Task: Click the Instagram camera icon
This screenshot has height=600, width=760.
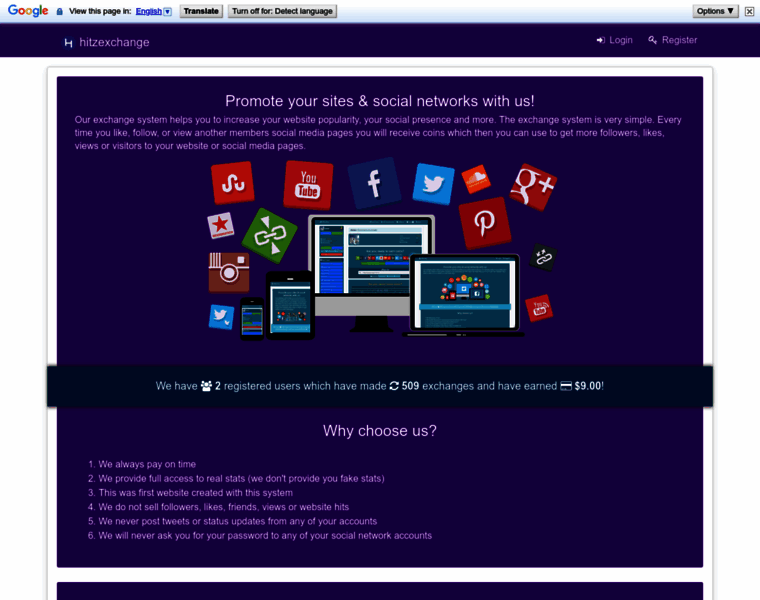Action: click(229, 272)
